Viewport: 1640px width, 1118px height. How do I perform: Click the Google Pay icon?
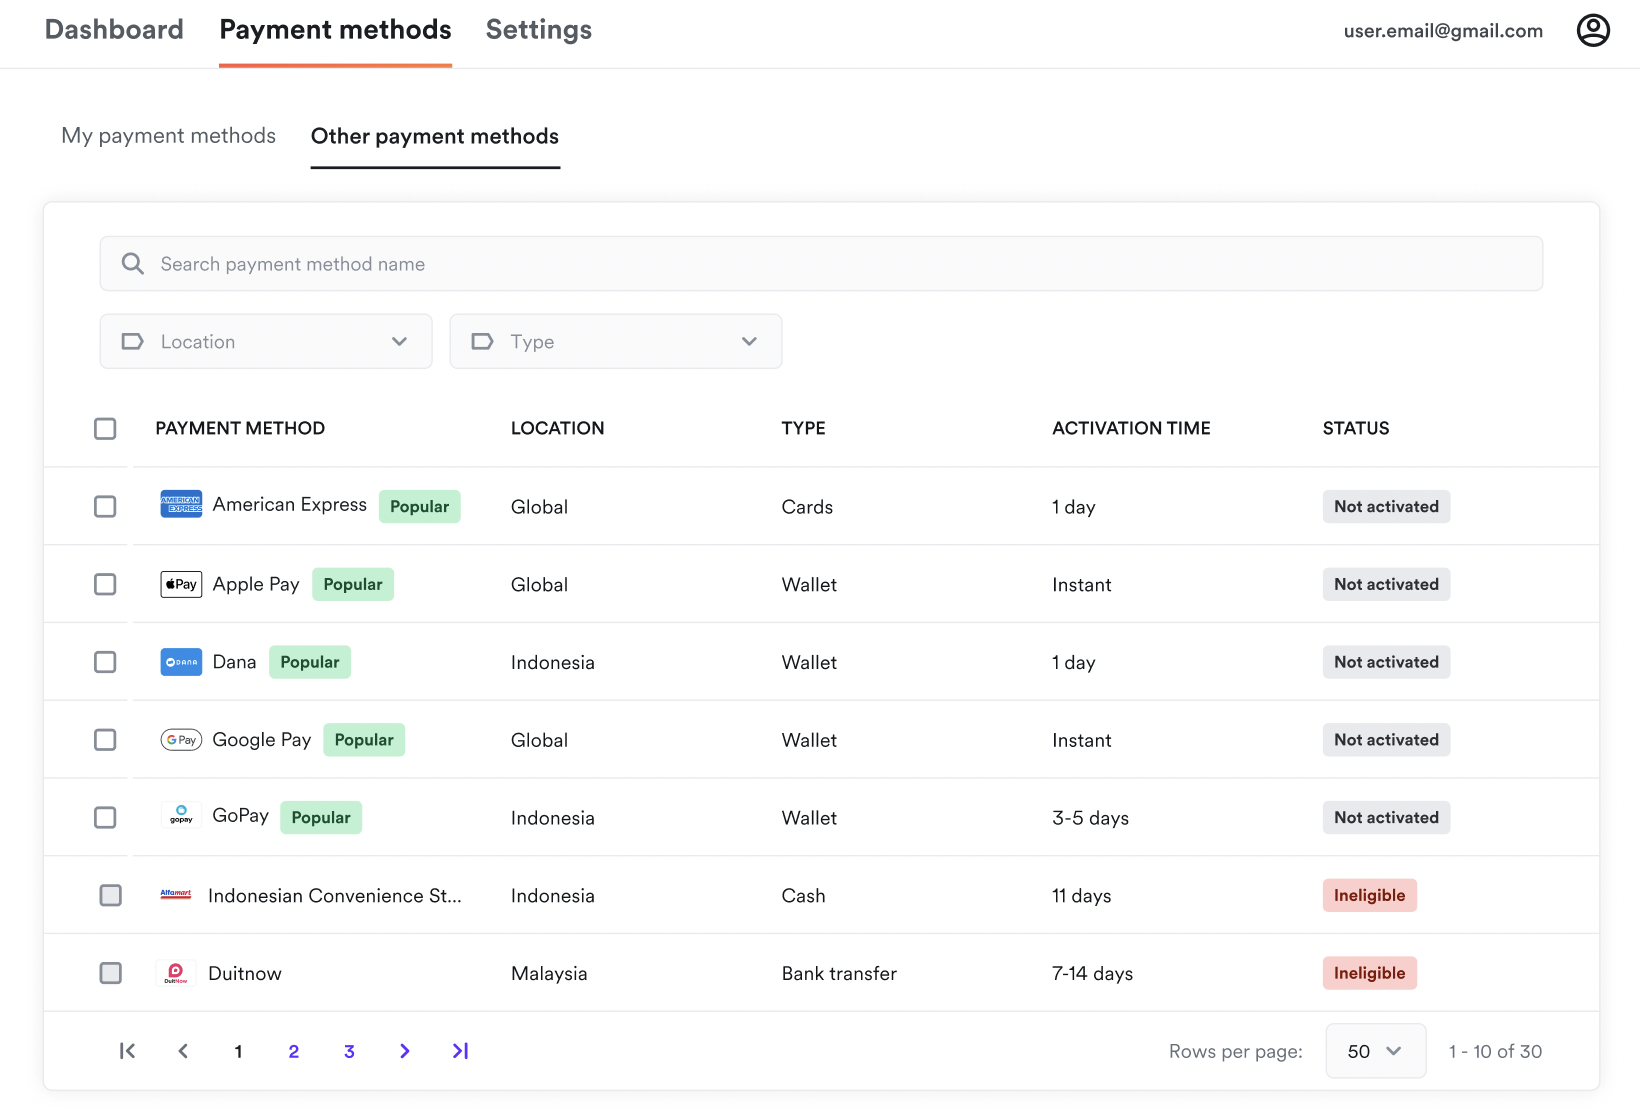(x=181, y=739)
